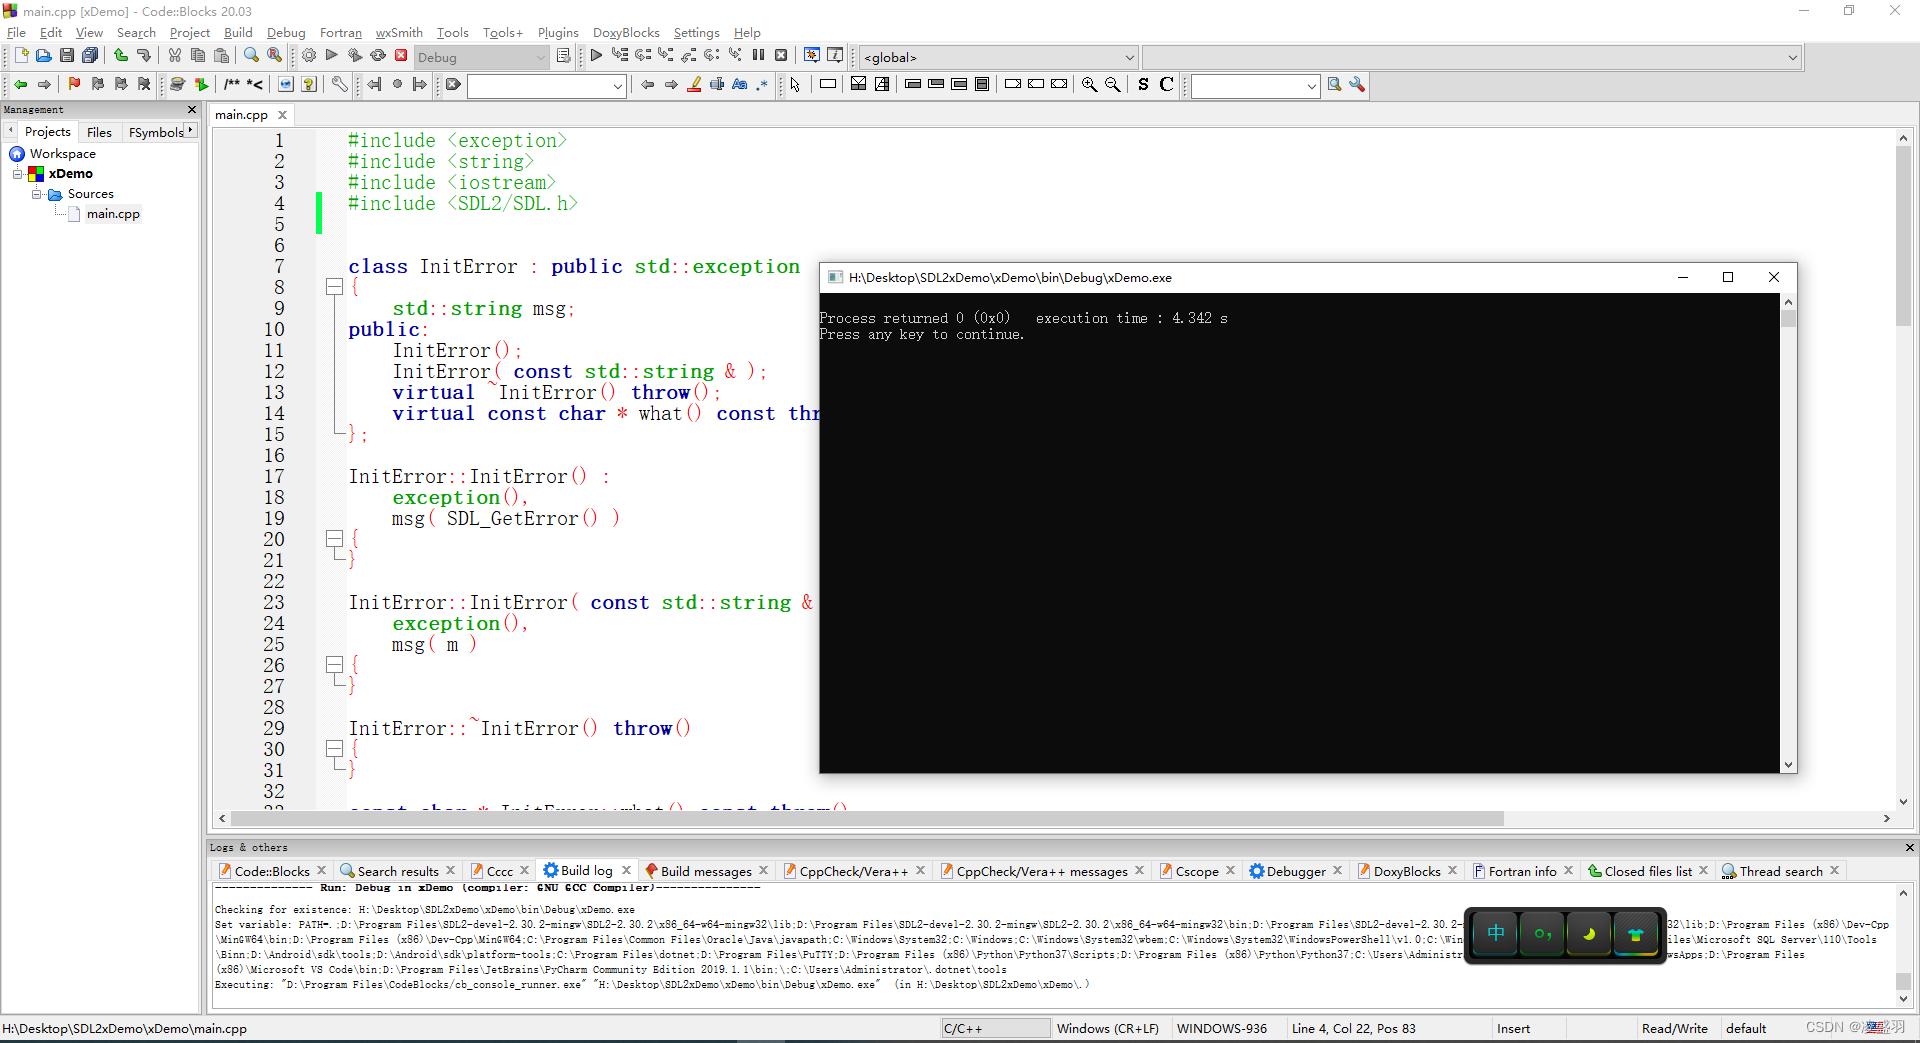
Task: Toggle selected-text-only search option
Action: click(717, 85)
